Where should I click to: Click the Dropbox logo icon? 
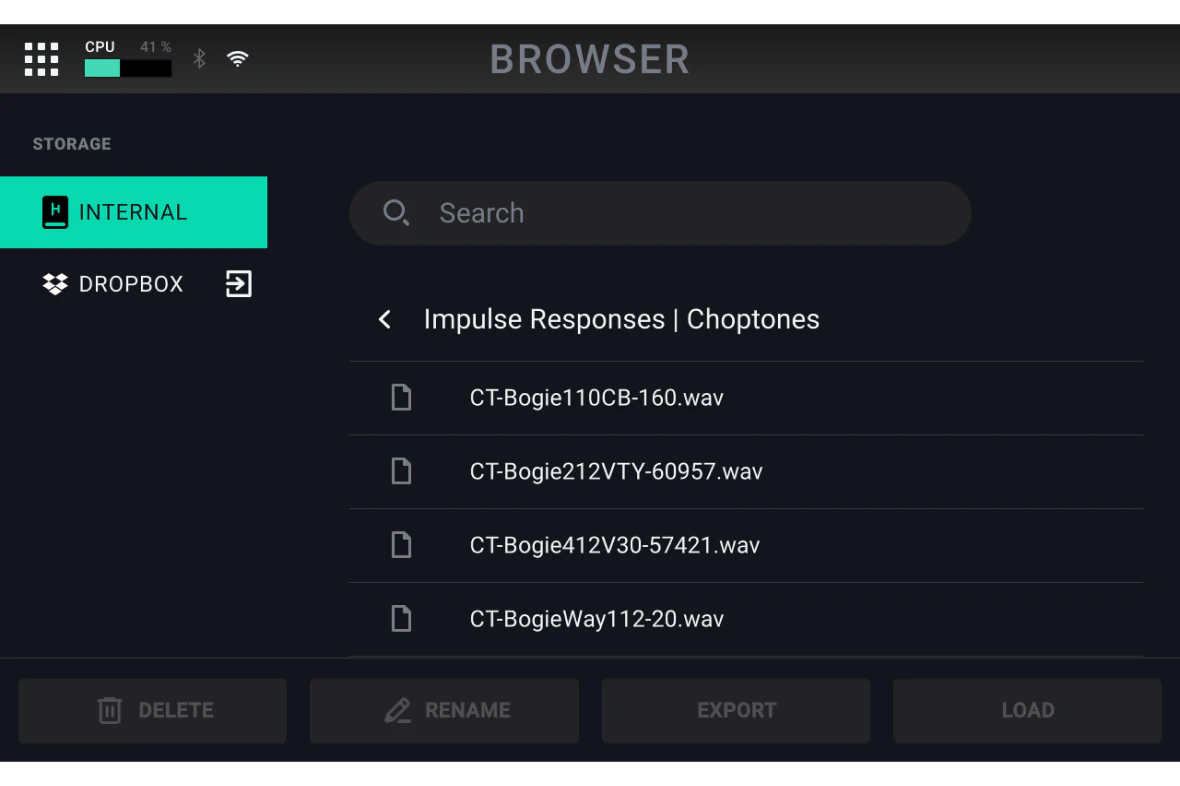pos(55,284)
